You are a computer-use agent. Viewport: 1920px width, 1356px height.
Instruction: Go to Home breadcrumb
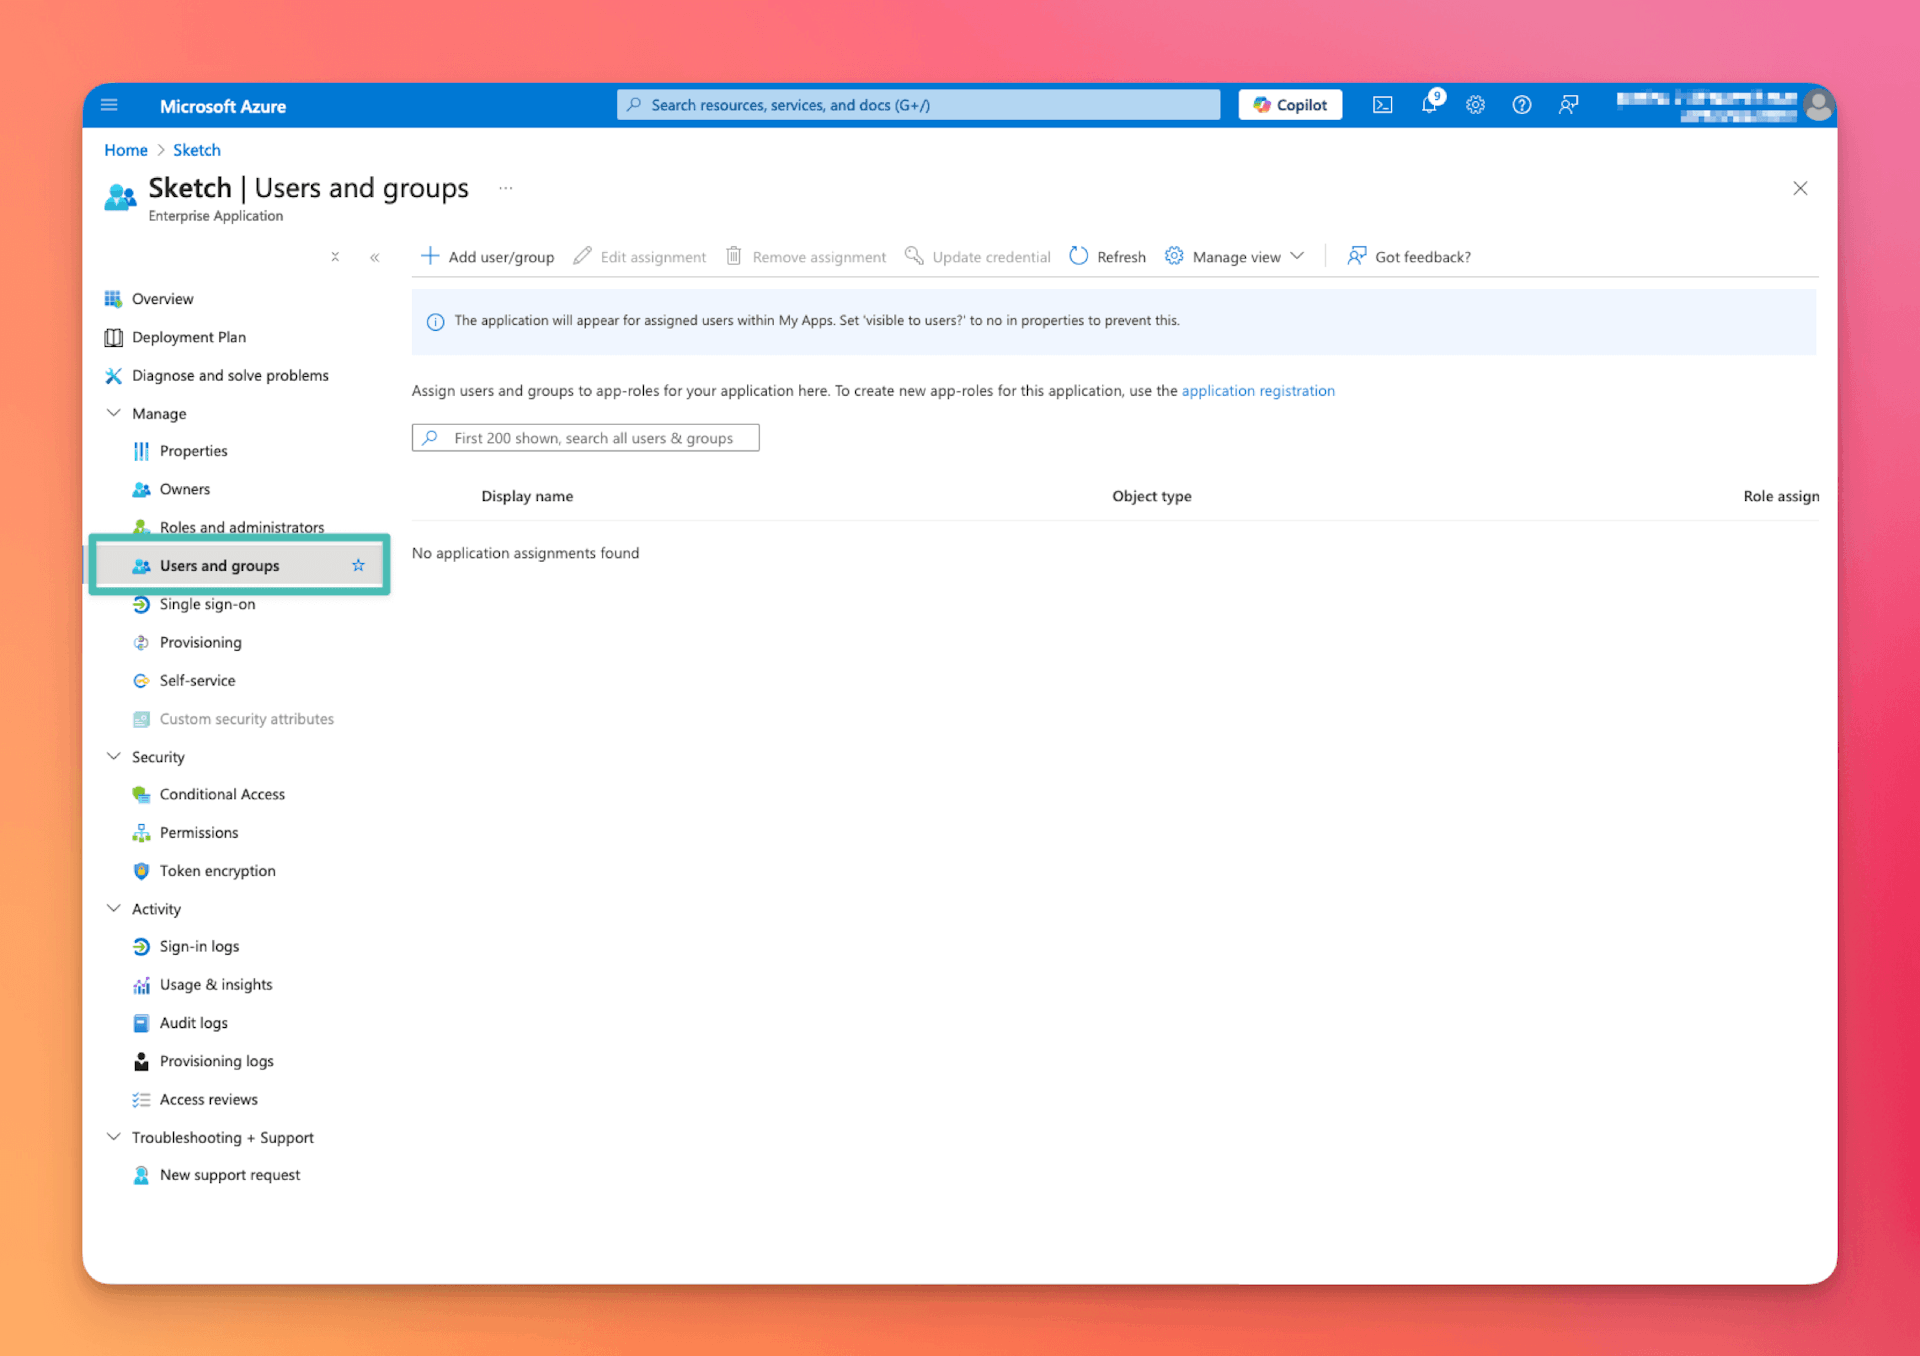coord(125,150)
